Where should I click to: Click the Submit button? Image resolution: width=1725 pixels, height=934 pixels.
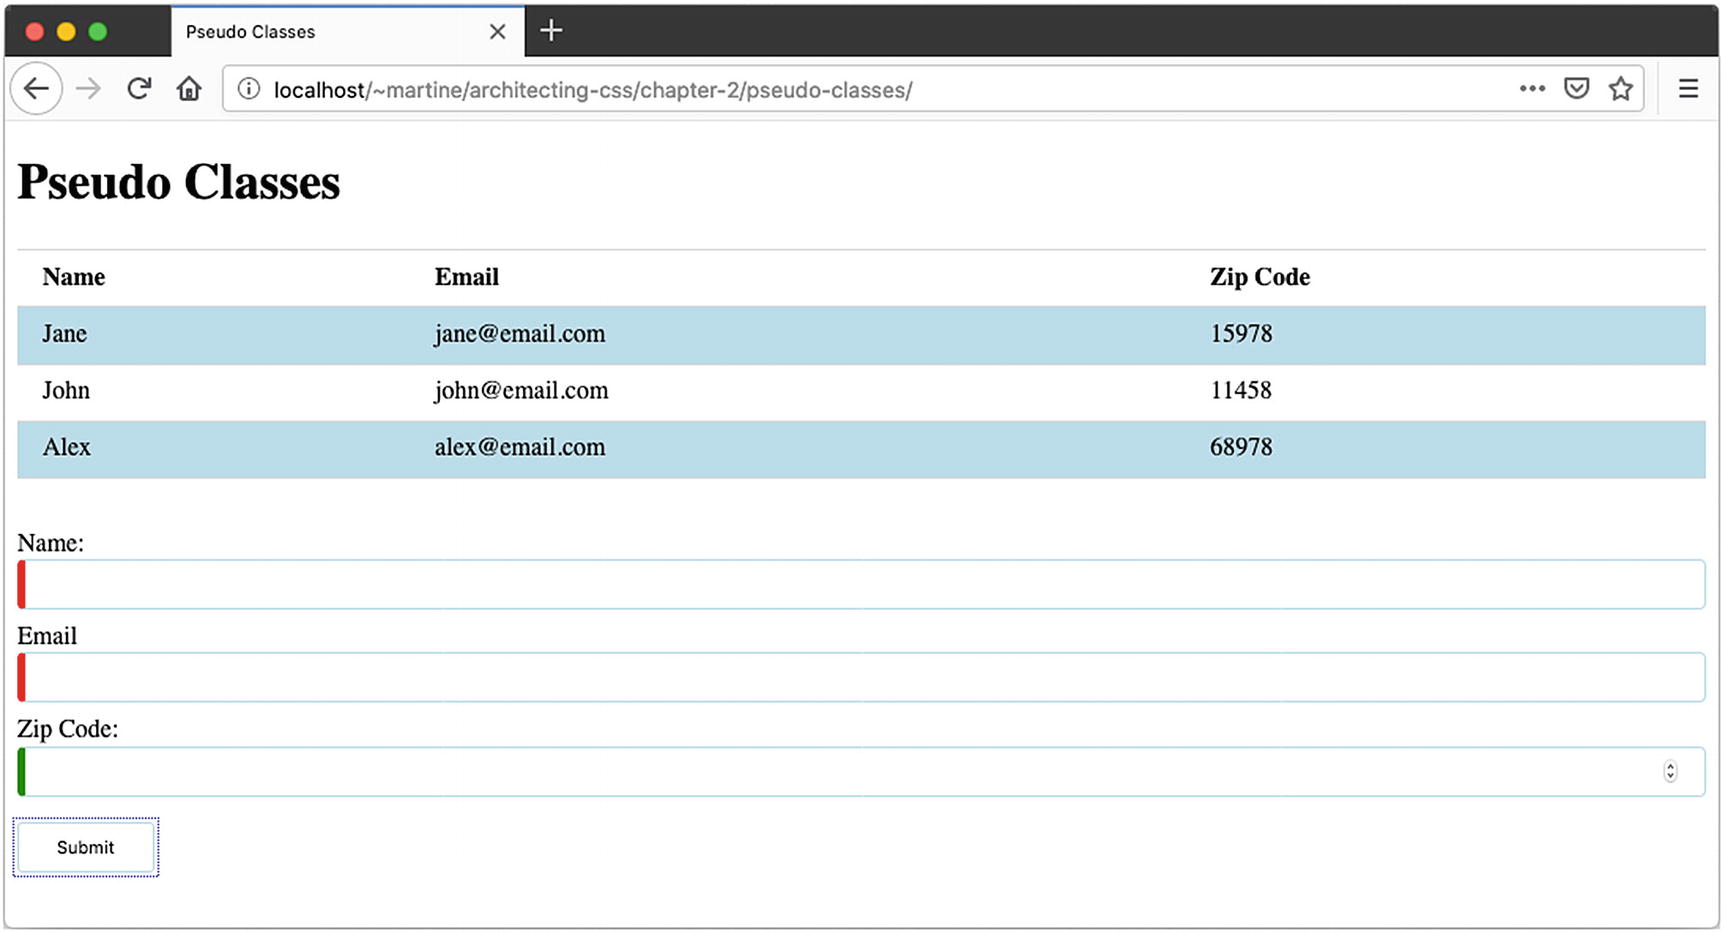pos(86,847)
